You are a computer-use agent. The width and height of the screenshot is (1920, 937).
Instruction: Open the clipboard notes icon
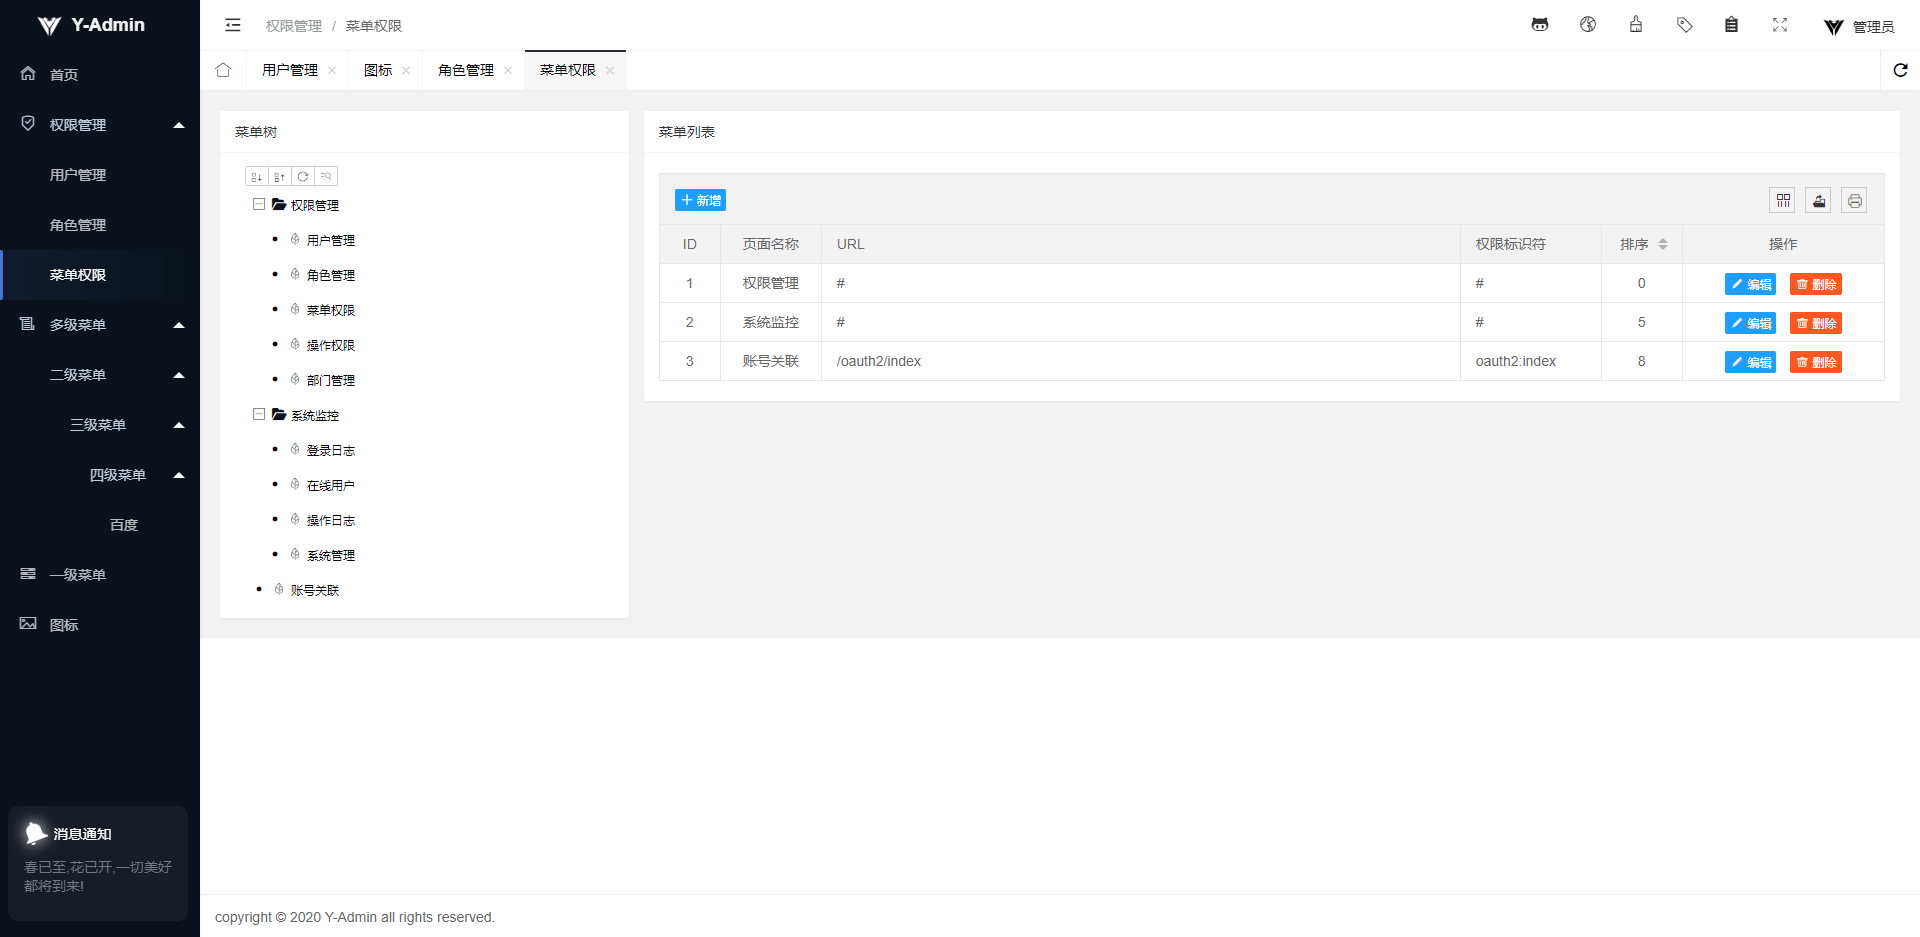[x=1731, y=25]
